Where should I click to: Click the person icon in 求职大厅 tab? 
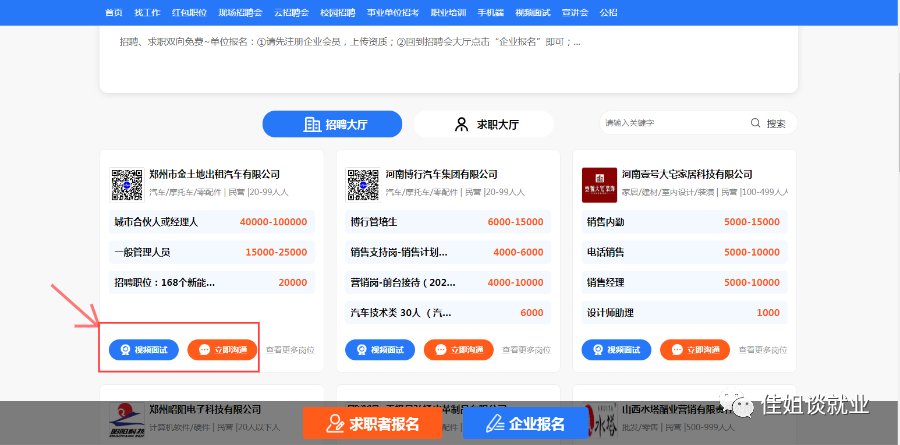(x=461, y=125)
